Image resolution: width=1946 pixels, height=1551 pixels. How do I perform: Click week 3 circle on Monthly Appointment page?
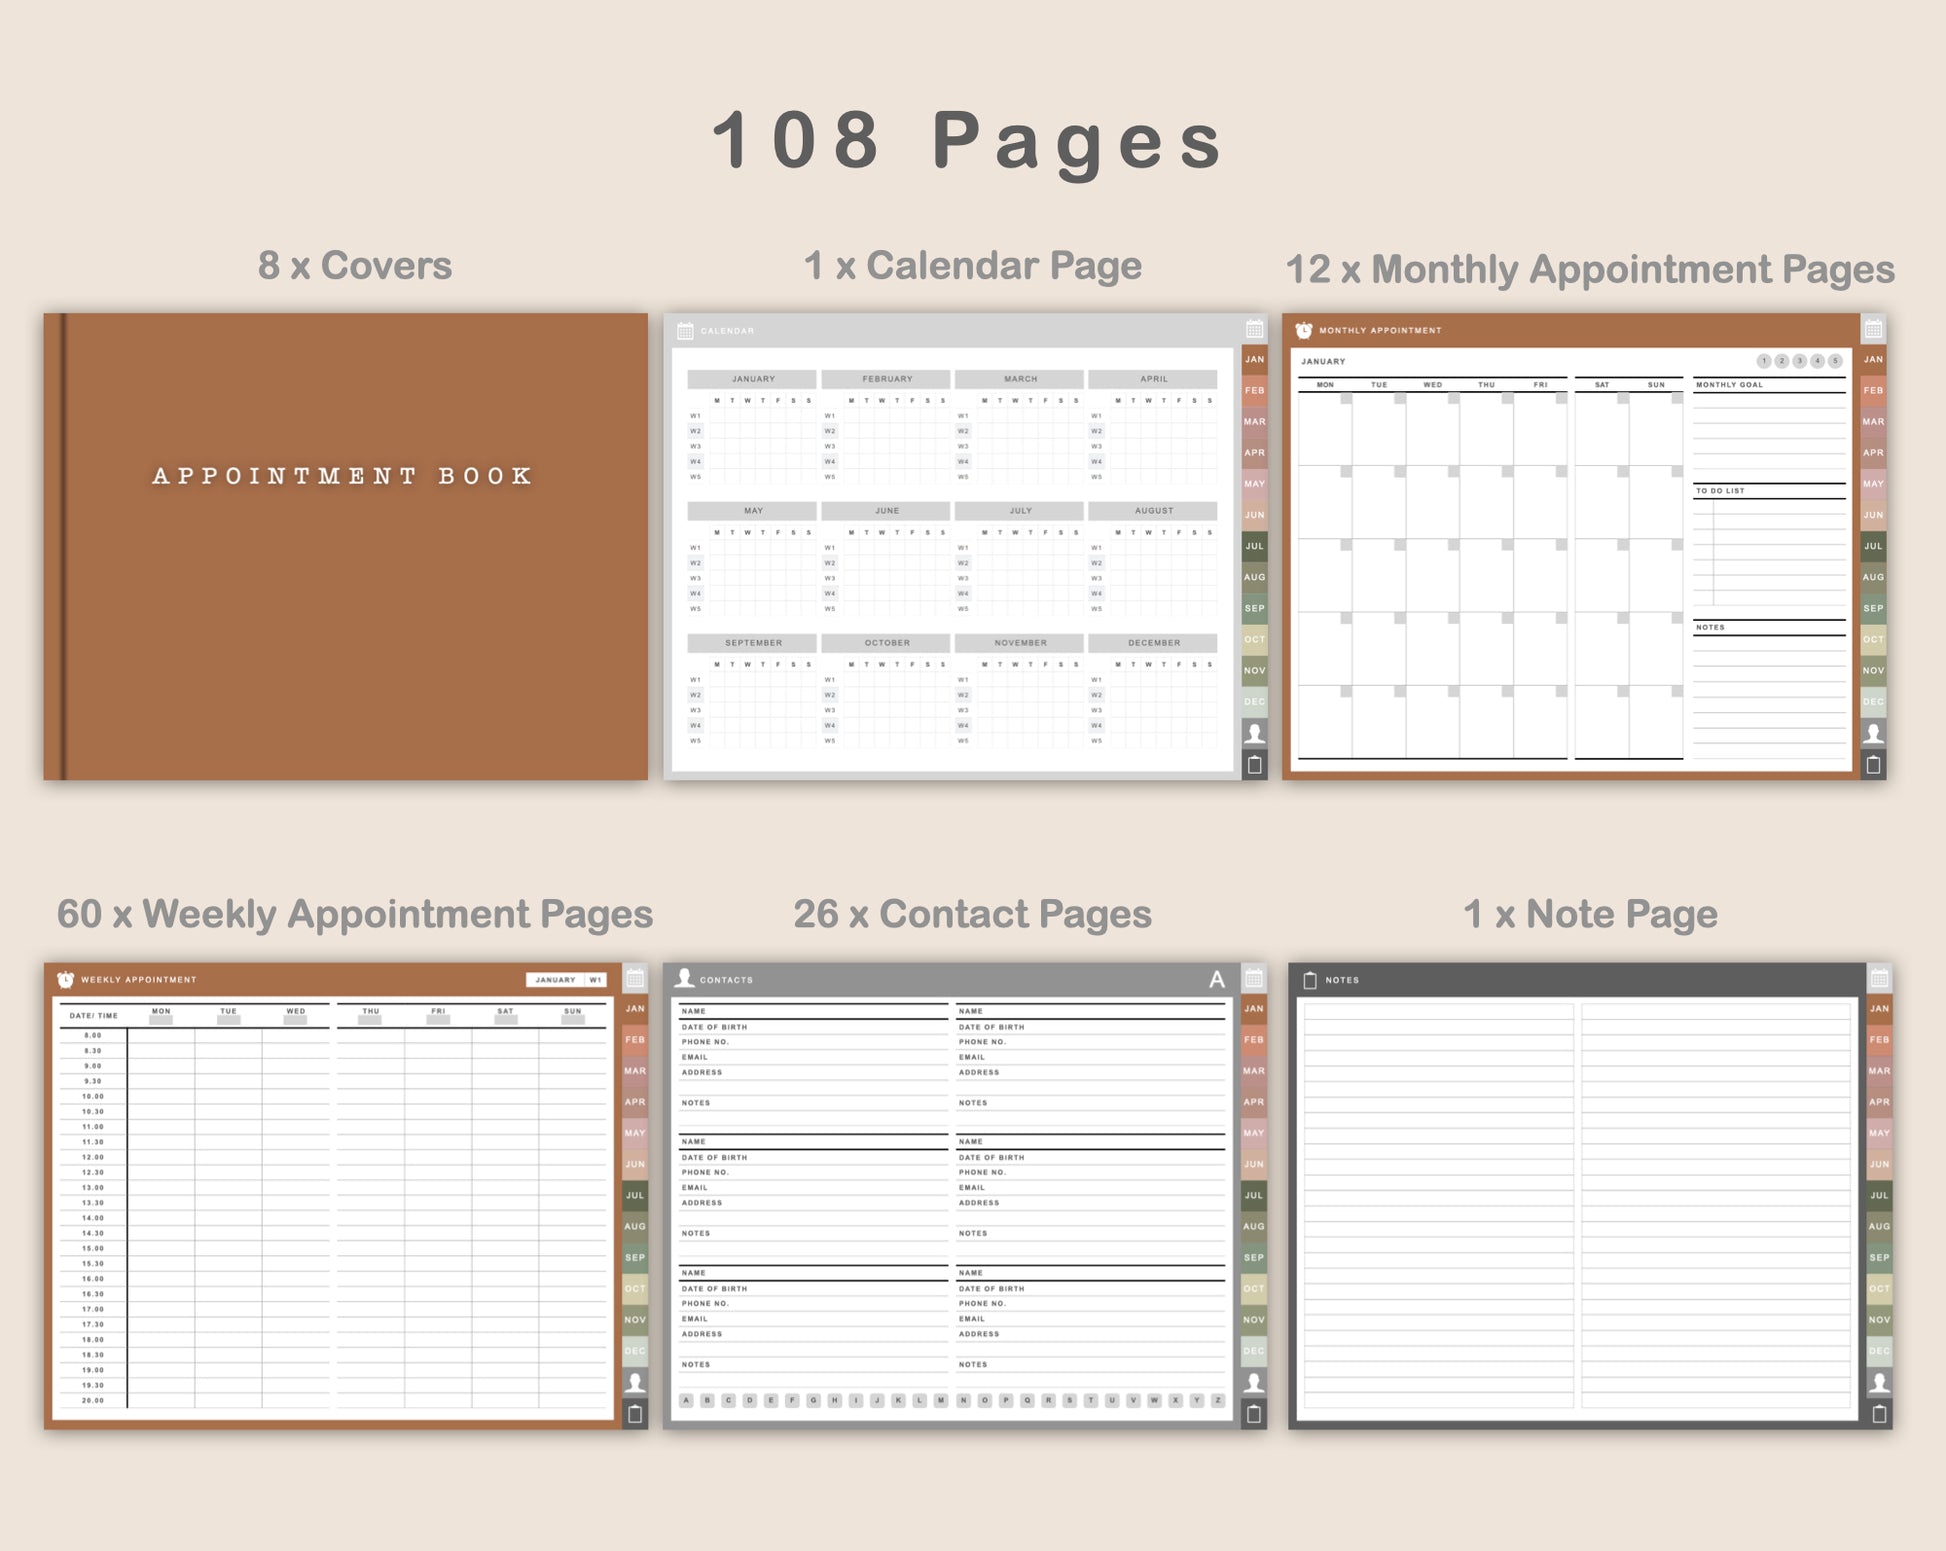click(x=1799, y=361)
